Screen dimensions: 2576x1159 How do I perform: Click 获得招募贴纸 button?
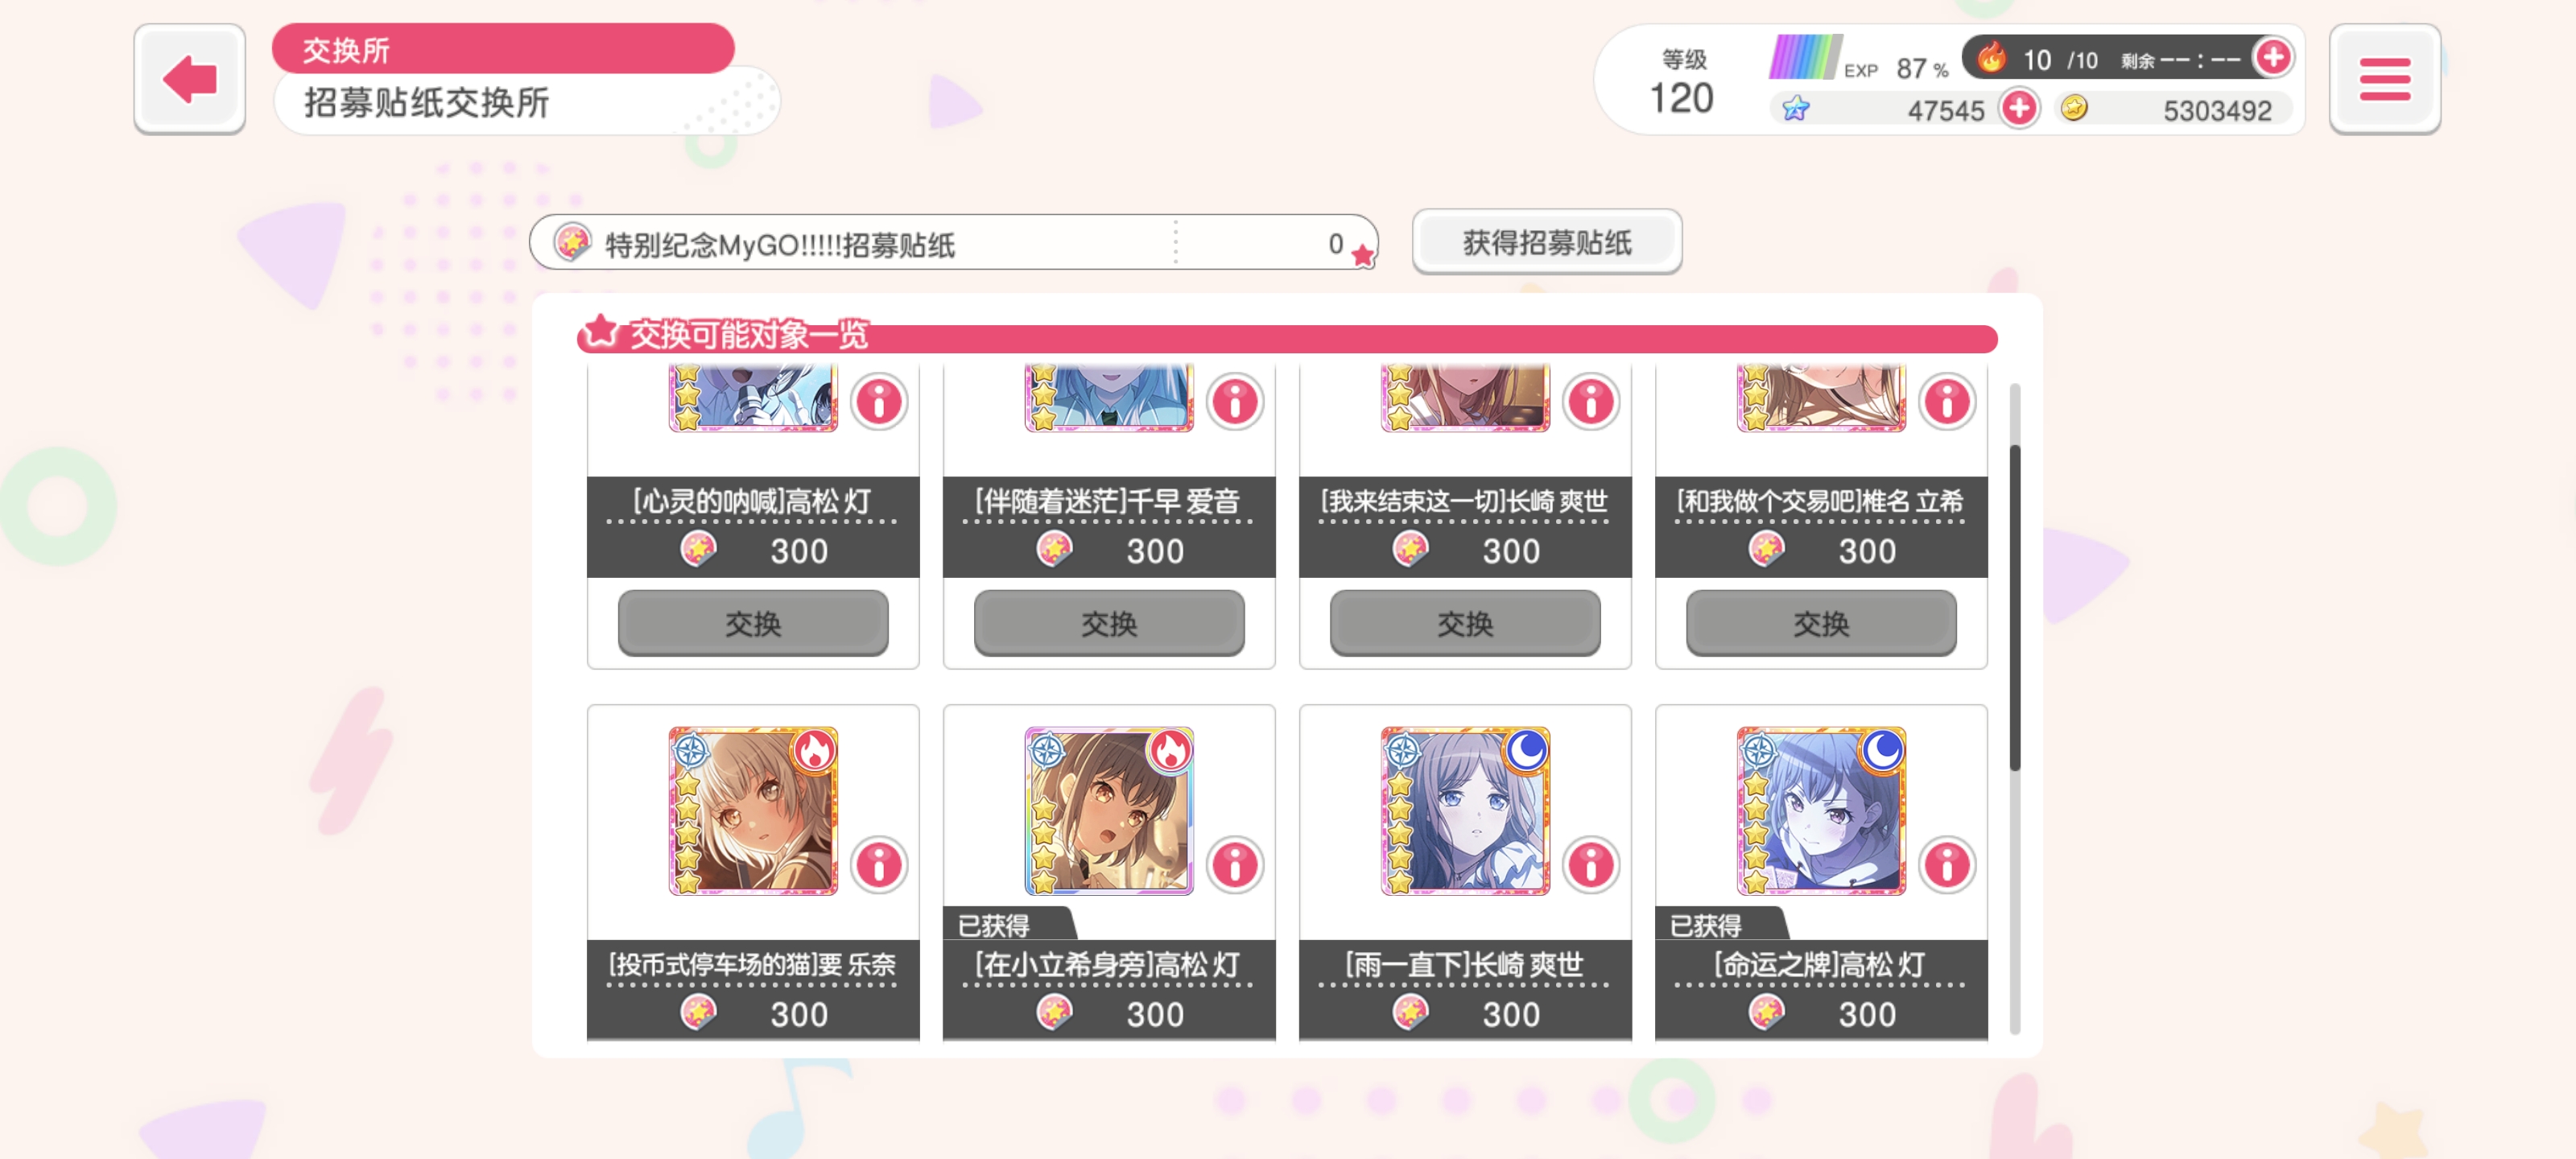point(1546,242)
